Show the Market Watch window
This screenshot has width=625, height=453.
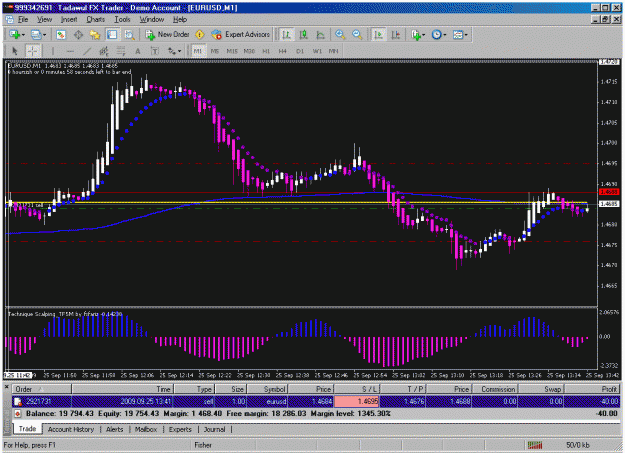61,35
